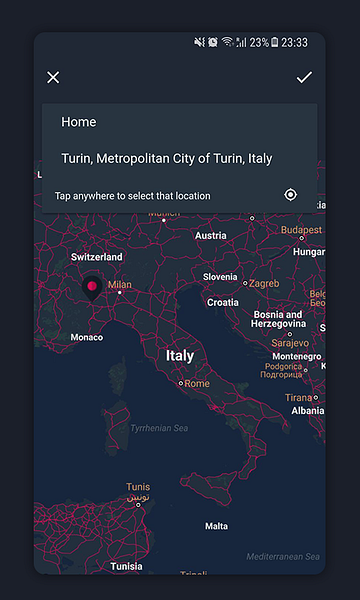Tap the Wi-Fi icon in status bar
Image resolution: width=360 pixels, height=600 pixels.
pos(228,42)
